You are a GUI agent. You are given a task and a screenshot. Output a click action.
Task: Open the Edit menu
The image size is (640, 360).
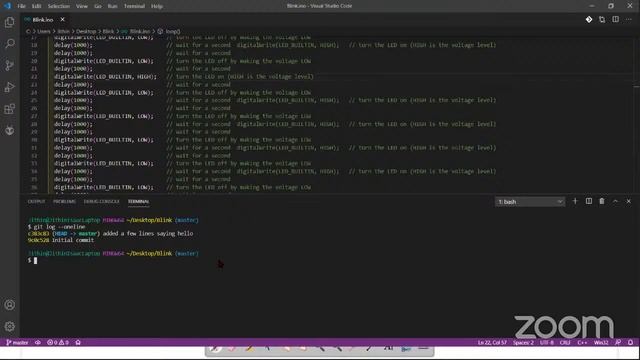tap(36, 6)
